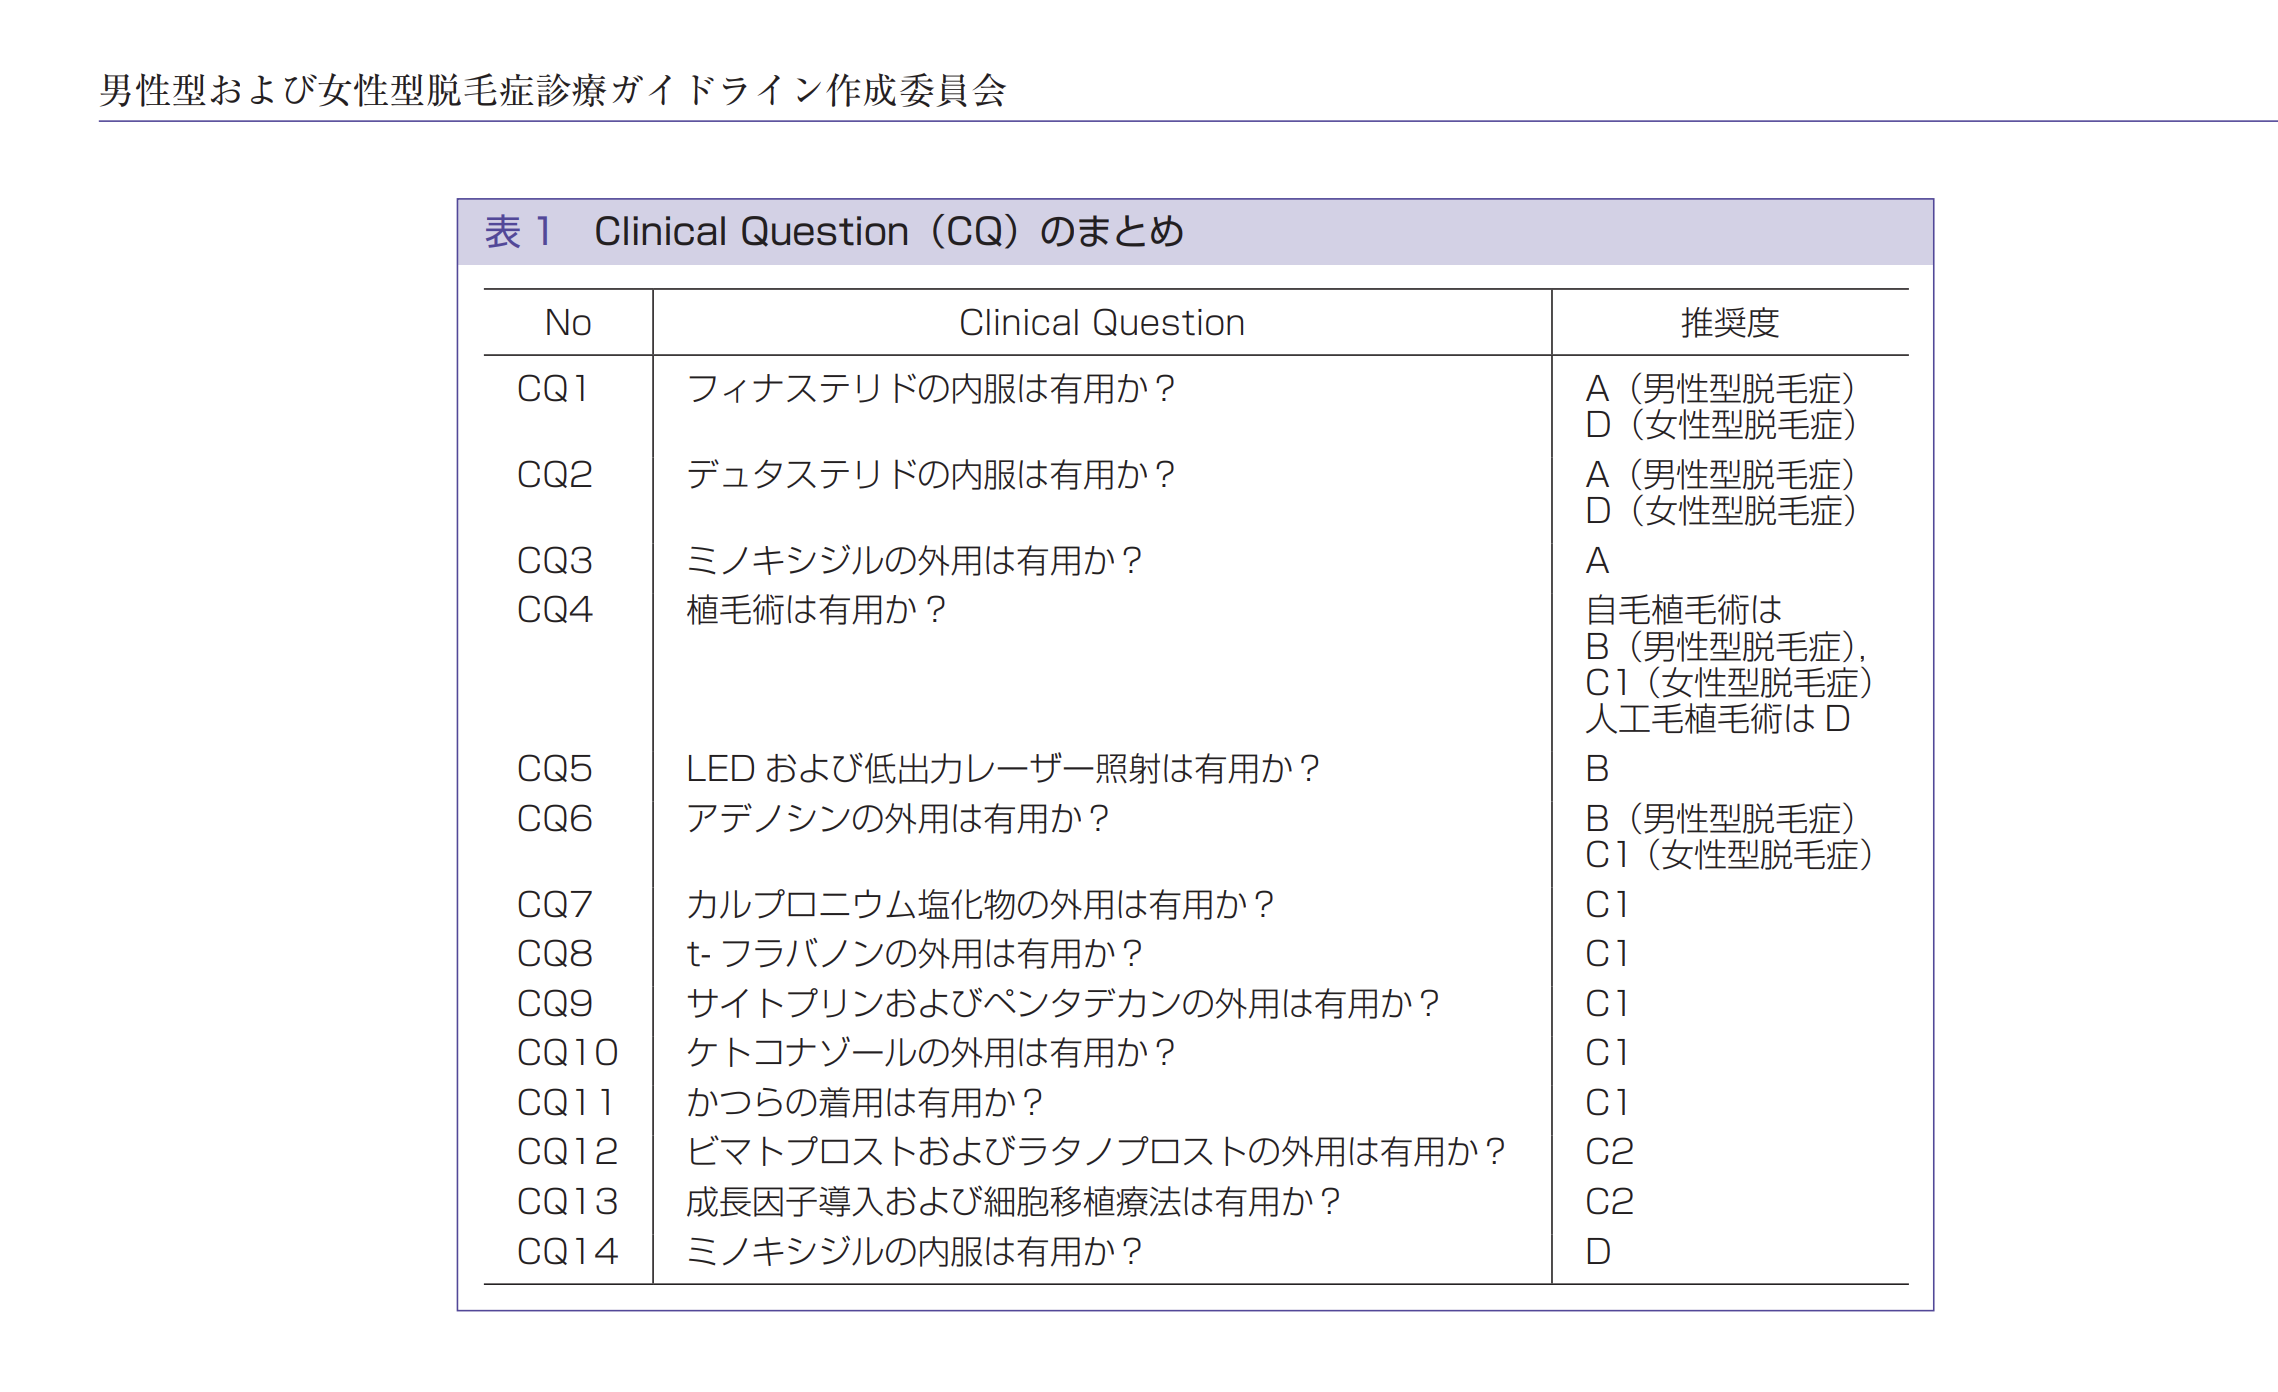Click the table title 表1 Clinical Question (CQ) のまとめ

point(834,232)
